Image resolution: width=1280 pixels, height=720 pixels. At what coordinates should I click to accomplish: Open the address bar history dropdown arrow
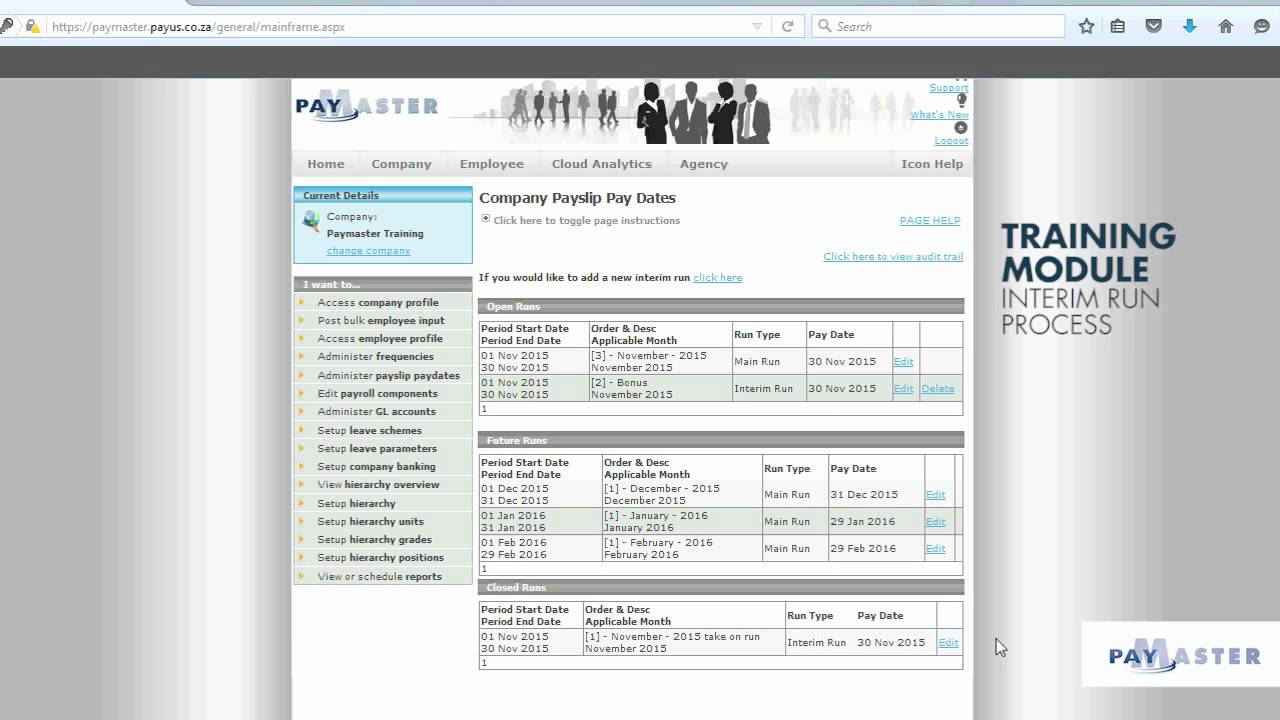point(758,27)
